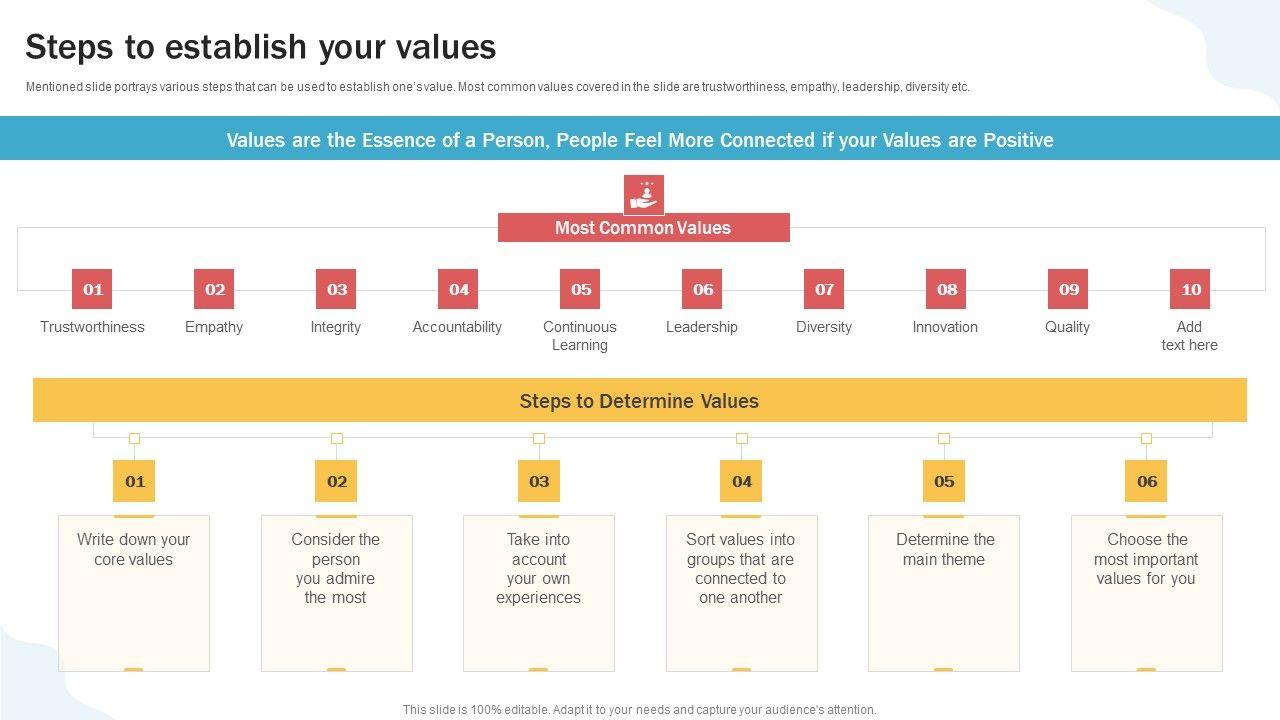Select red number box 02 above Empathy
The width and height of the screenshot is (1280, 720).
click(214, 289)
